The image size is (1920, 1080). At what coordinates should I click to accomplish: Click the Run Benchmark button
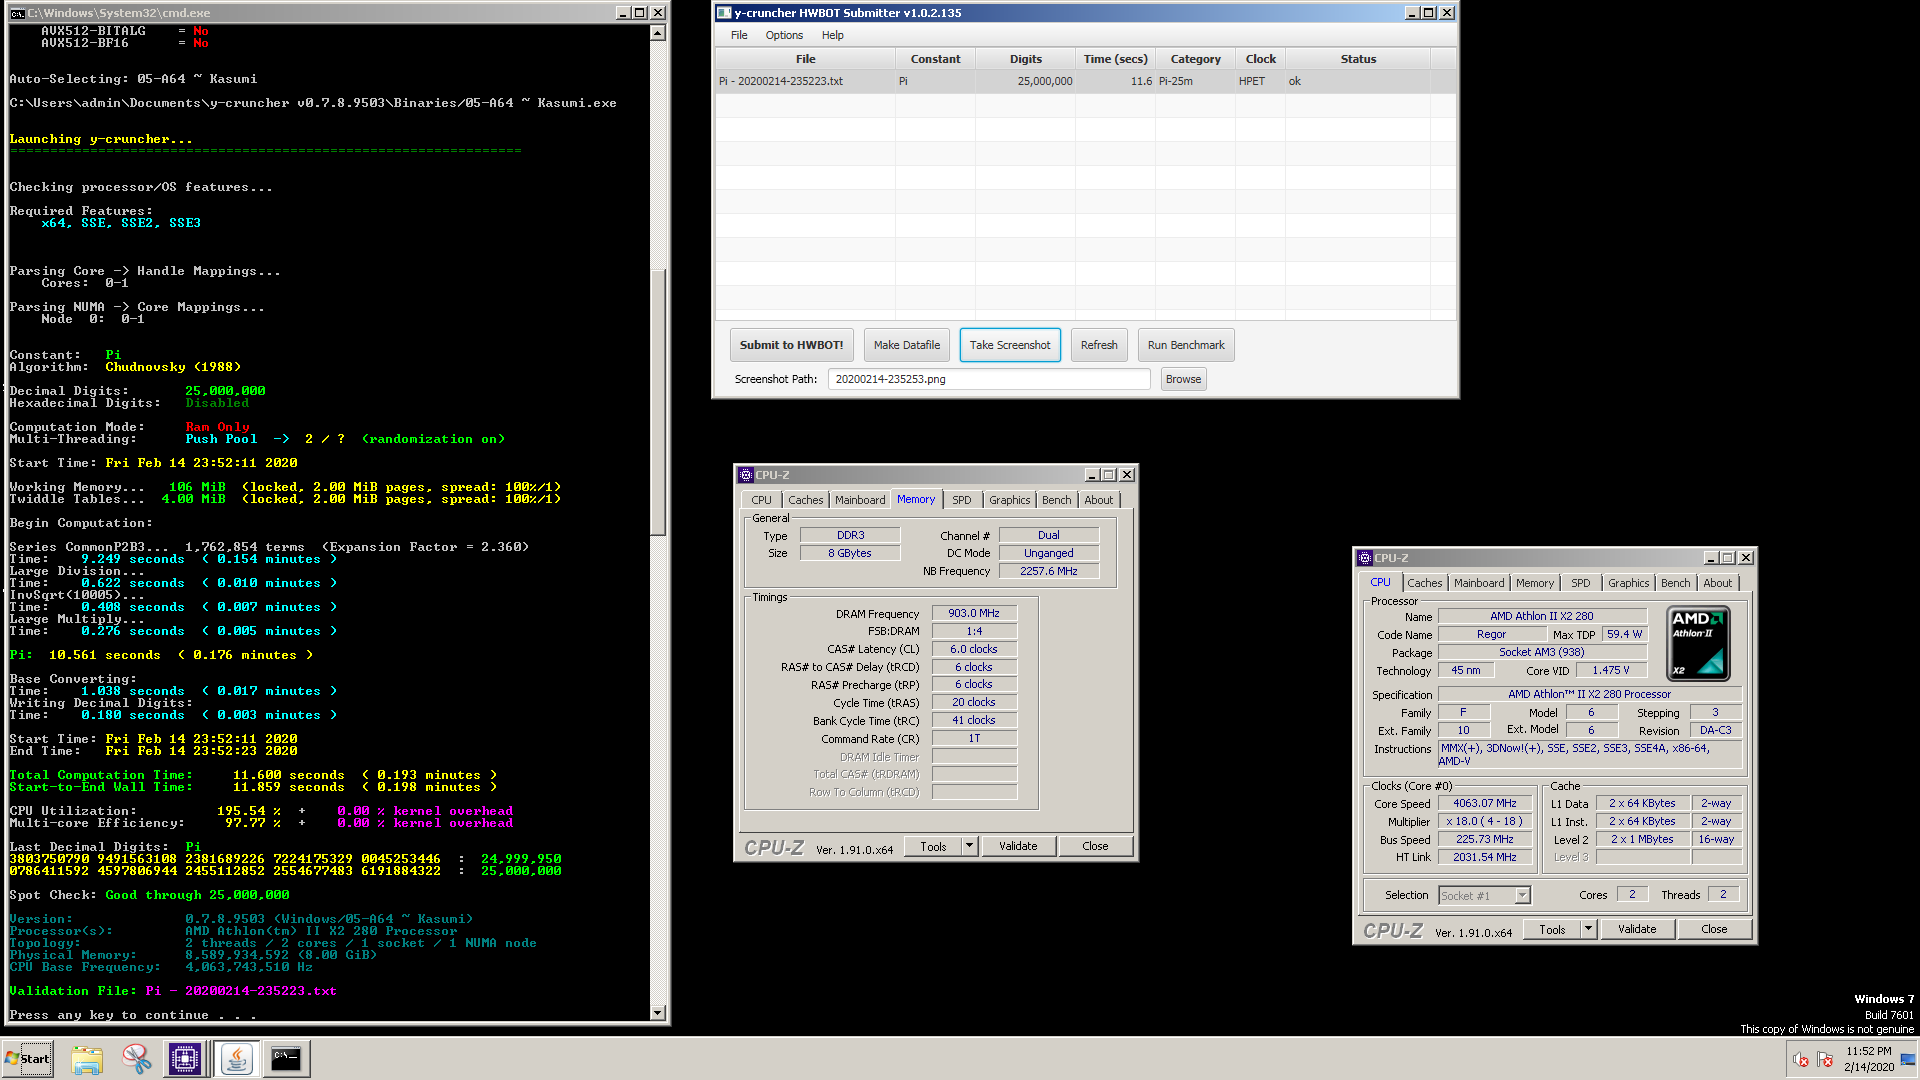click(1186, 345)
